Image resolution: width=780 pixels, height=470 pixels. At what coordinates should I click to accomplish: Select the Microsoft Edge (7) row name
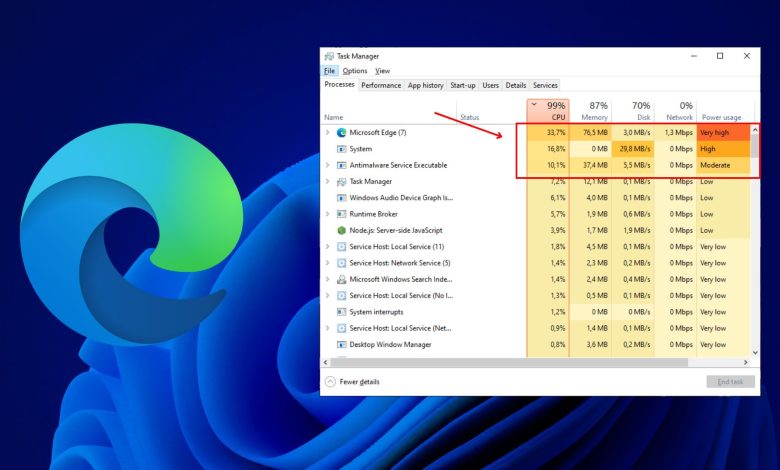(x=378, y=133)
